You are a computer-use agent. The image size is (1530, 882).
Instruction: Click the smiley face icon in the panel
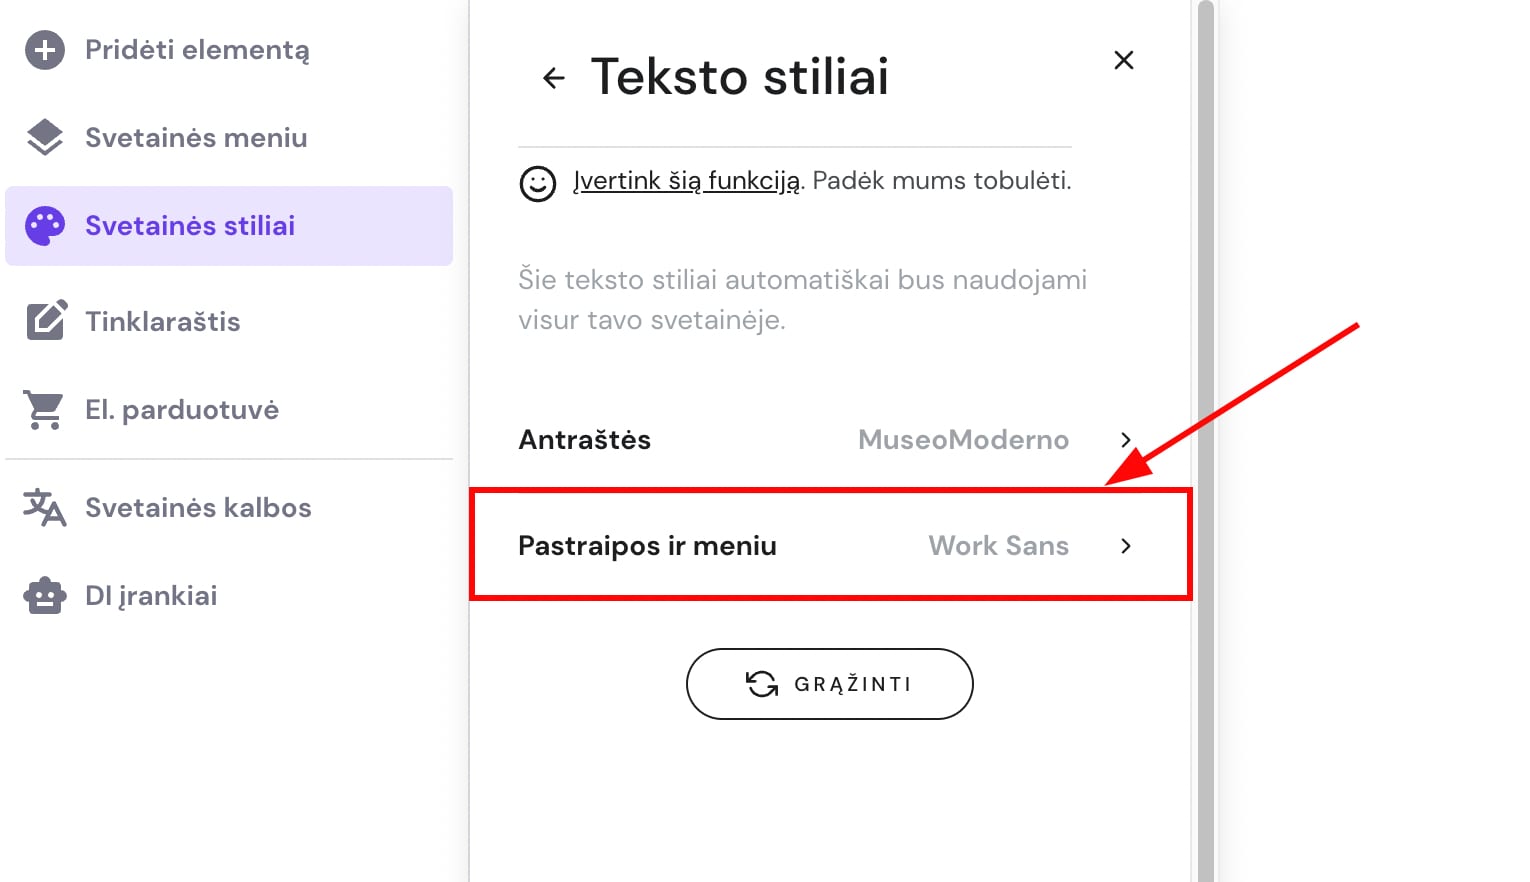pyautogui.click(x=538, y=184)
